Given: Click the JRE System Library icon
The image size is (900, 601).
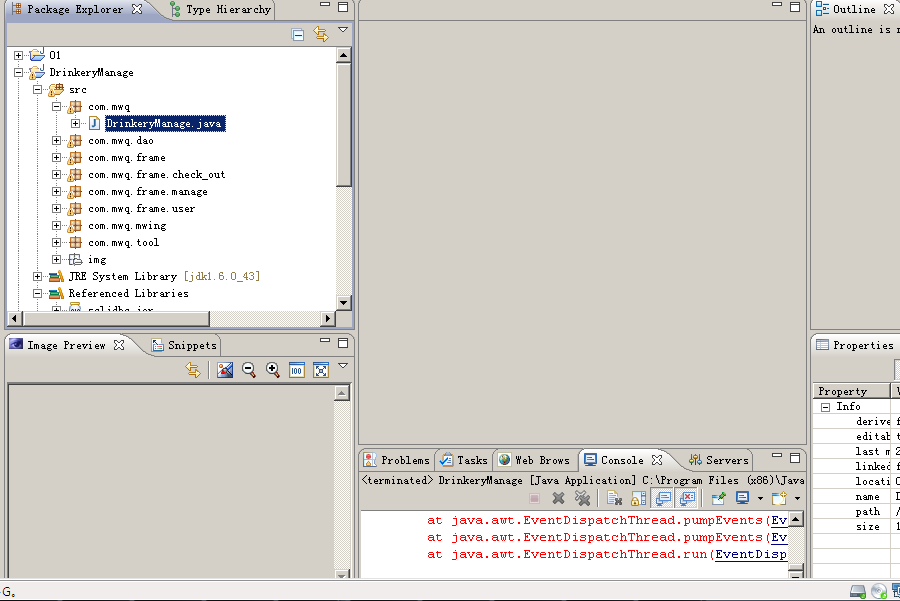Looking at the screenshot, I should click(x=56, y=277).
